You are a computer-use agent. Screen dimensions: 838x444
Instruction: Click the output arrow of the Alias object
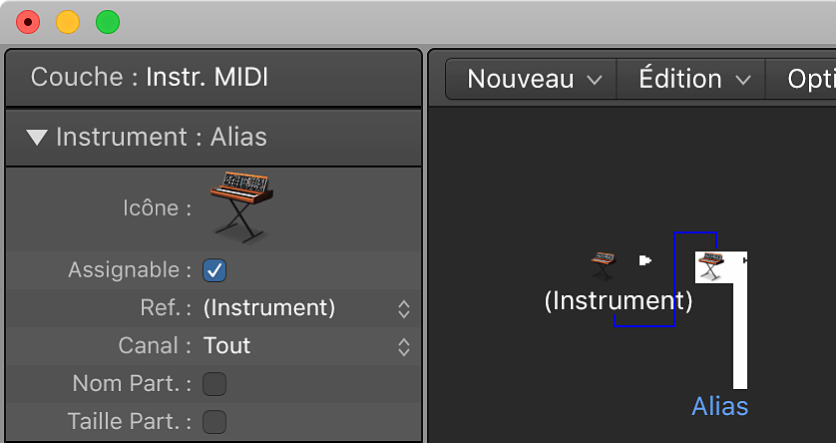pyautogui.click(x=743, y=260)
